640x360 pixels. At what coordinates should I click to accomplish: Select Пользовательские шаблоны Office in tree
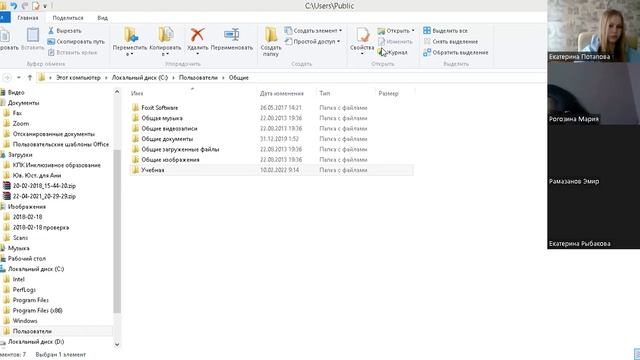coord(60,144)
